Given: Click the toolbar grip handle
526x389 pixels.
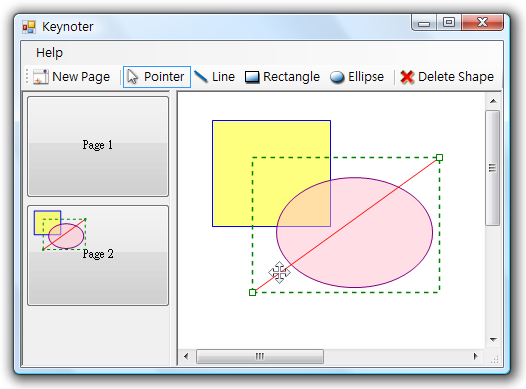Looking at the screenshot, I should 27,77.
